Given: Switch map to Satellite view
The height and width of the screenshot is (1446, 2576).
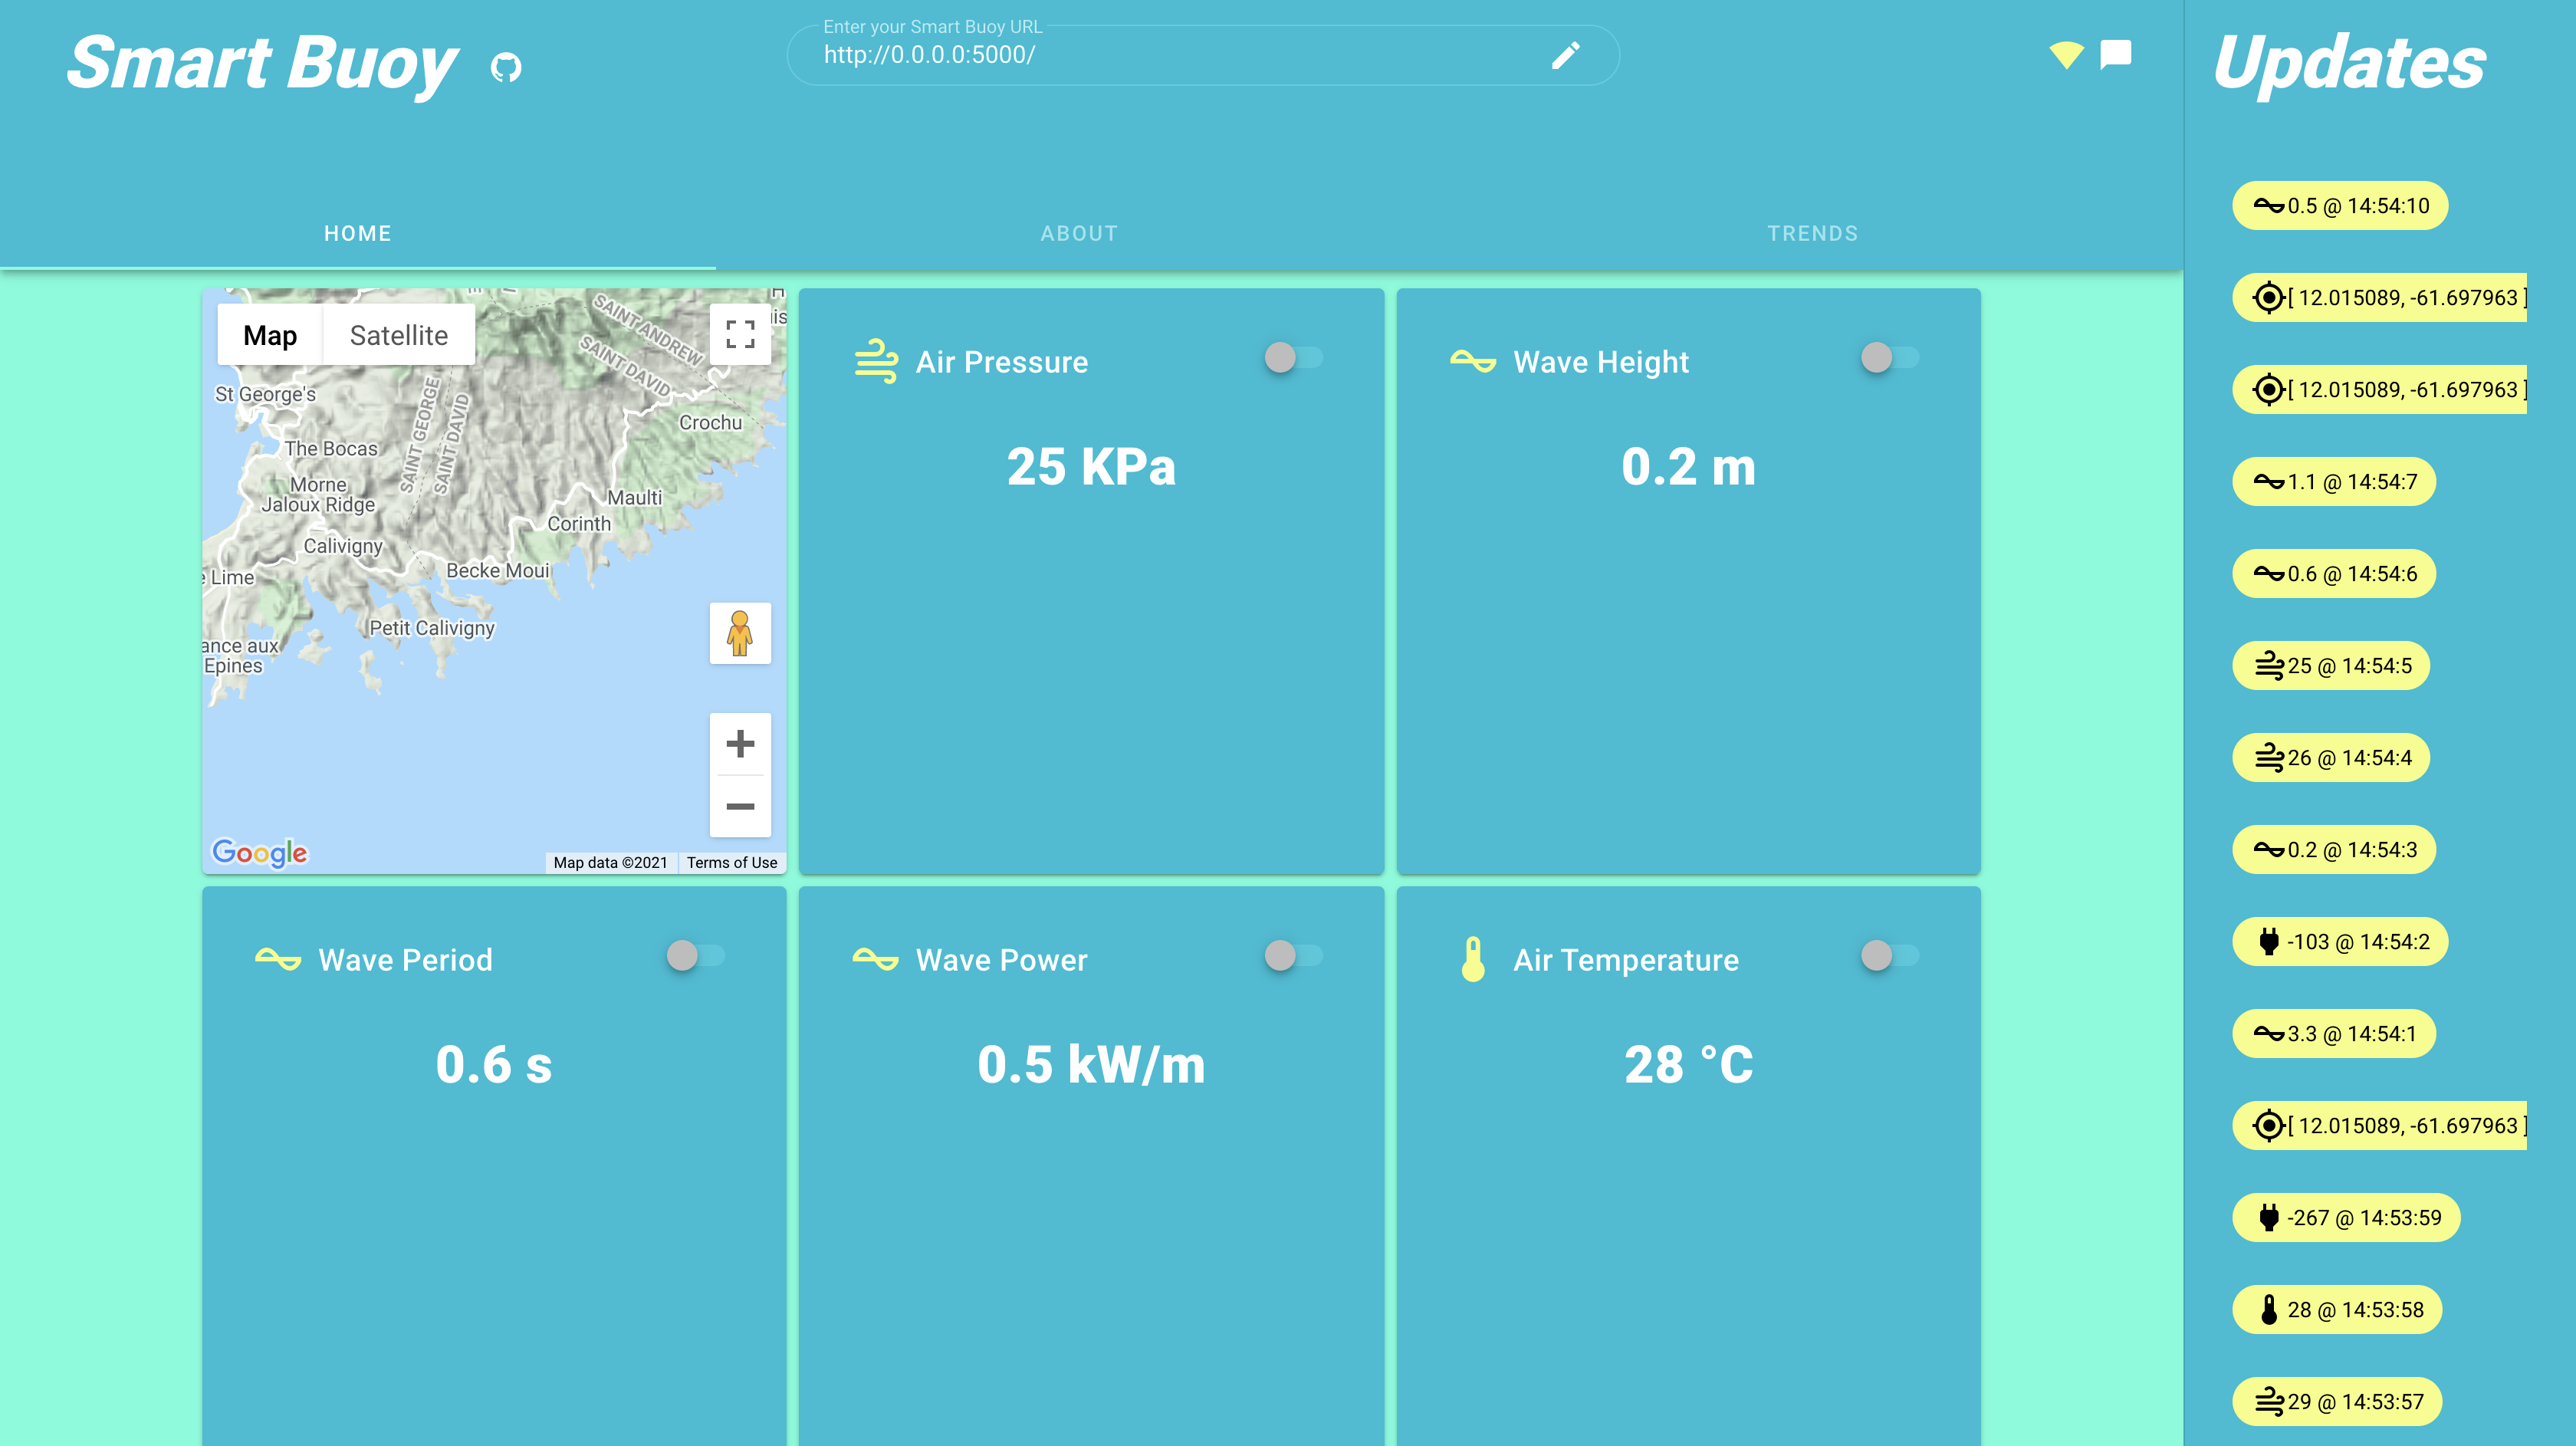Looking at the screenshot, I should point(398,335).
